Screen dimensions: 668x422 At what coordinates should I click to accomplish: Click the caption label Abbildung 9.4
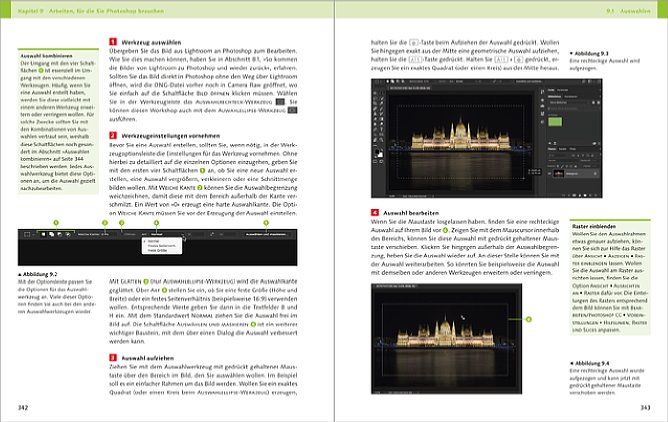click(592, 364)
